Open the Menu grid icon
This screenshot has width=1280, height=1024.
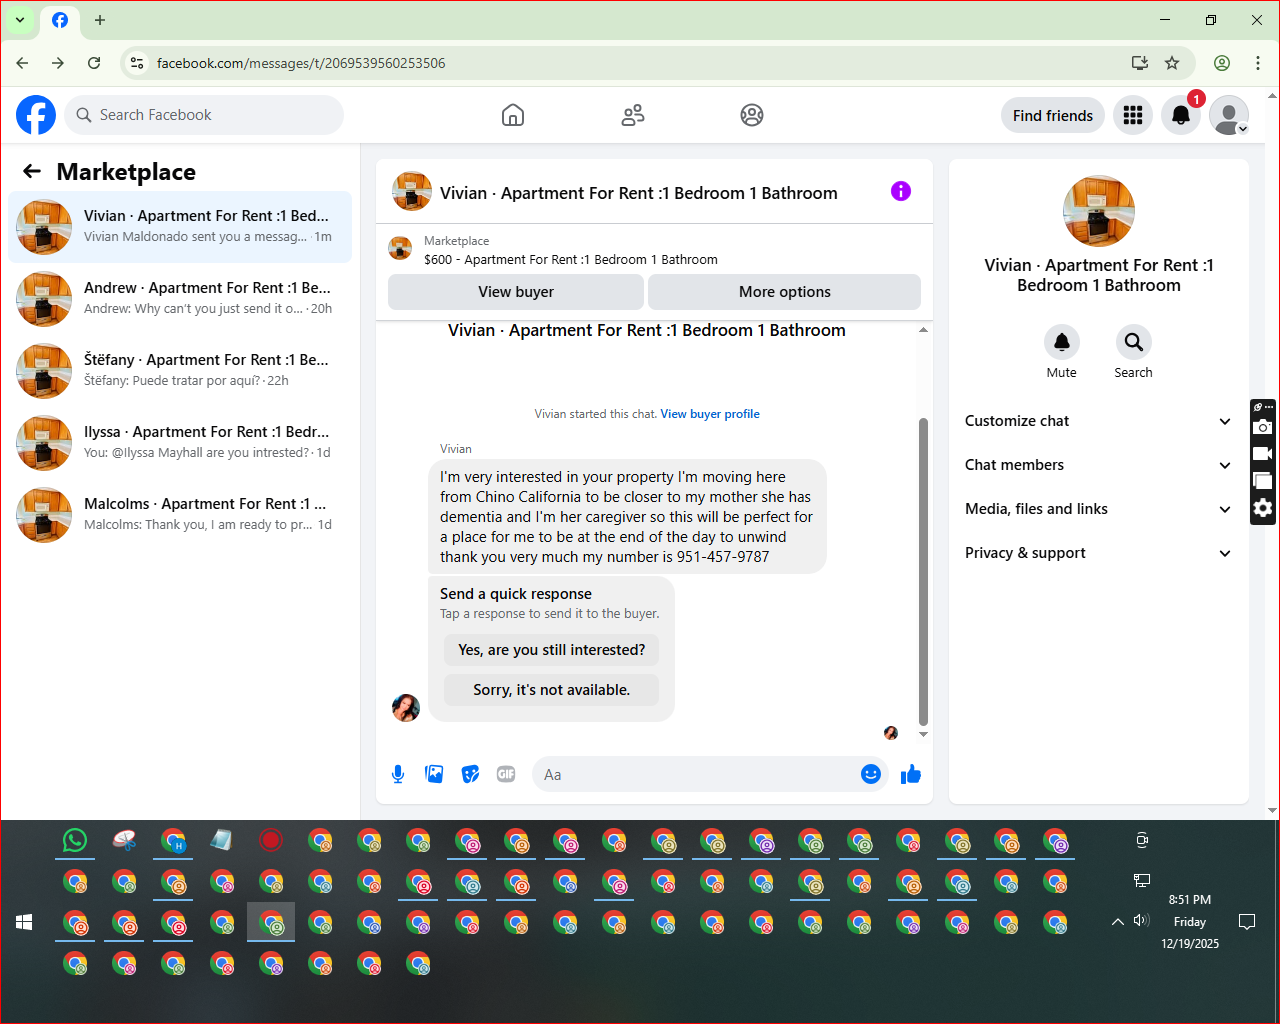1133,115
